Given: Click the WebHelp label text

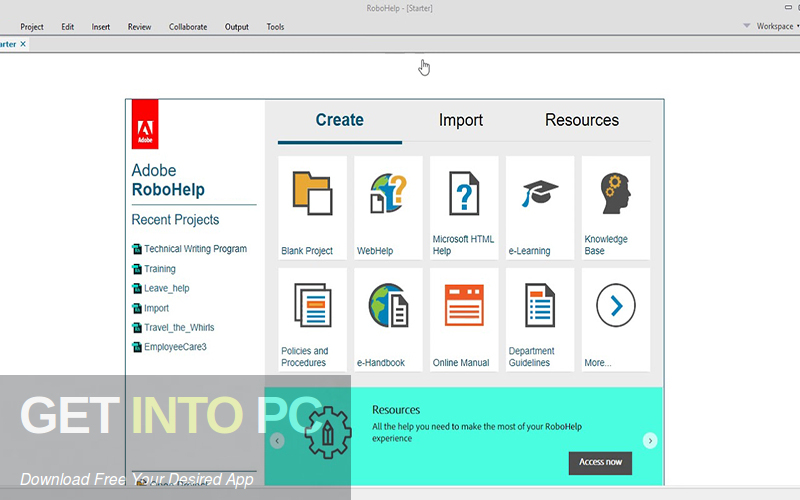Looking at the screenshot, I should point(375,251).
